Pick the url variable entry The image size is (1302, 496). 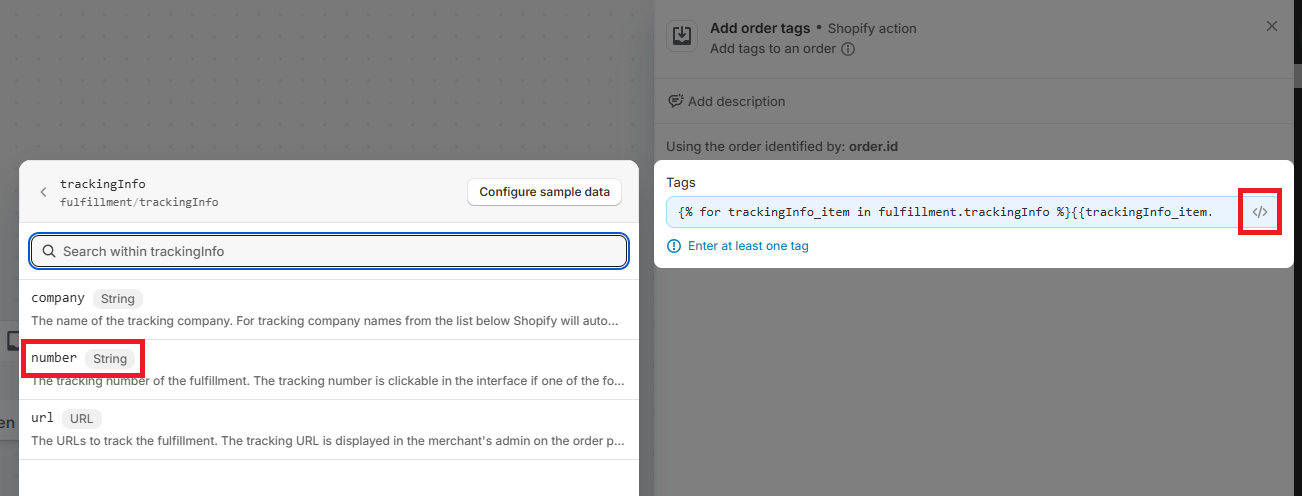pos(328,429)
